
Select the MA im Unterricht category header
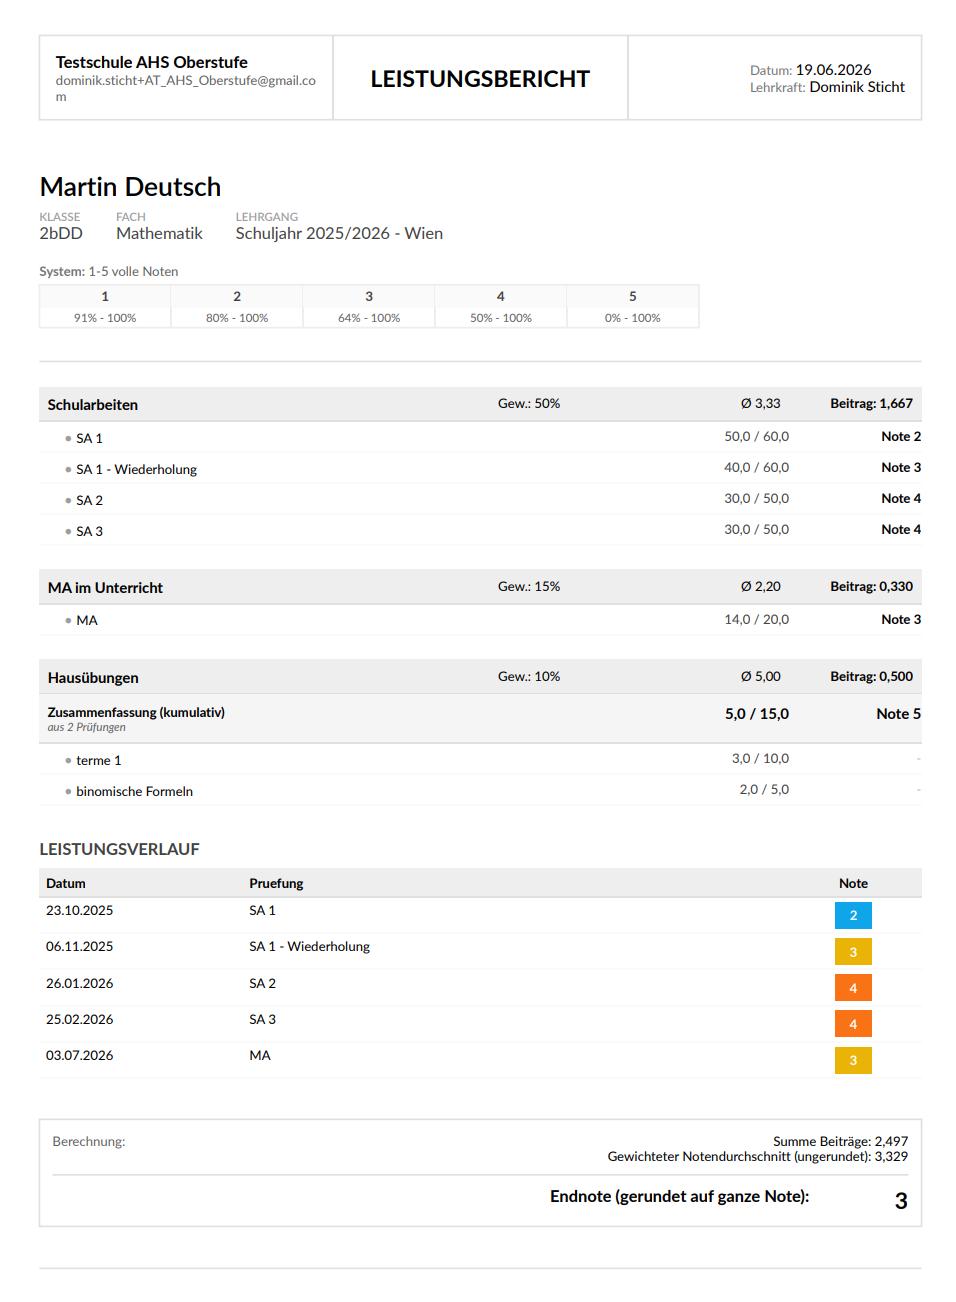tap(480, 587)
